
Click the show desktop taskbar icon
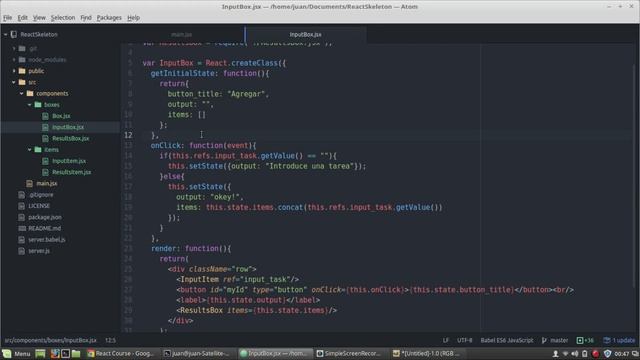tap(40, 353)
